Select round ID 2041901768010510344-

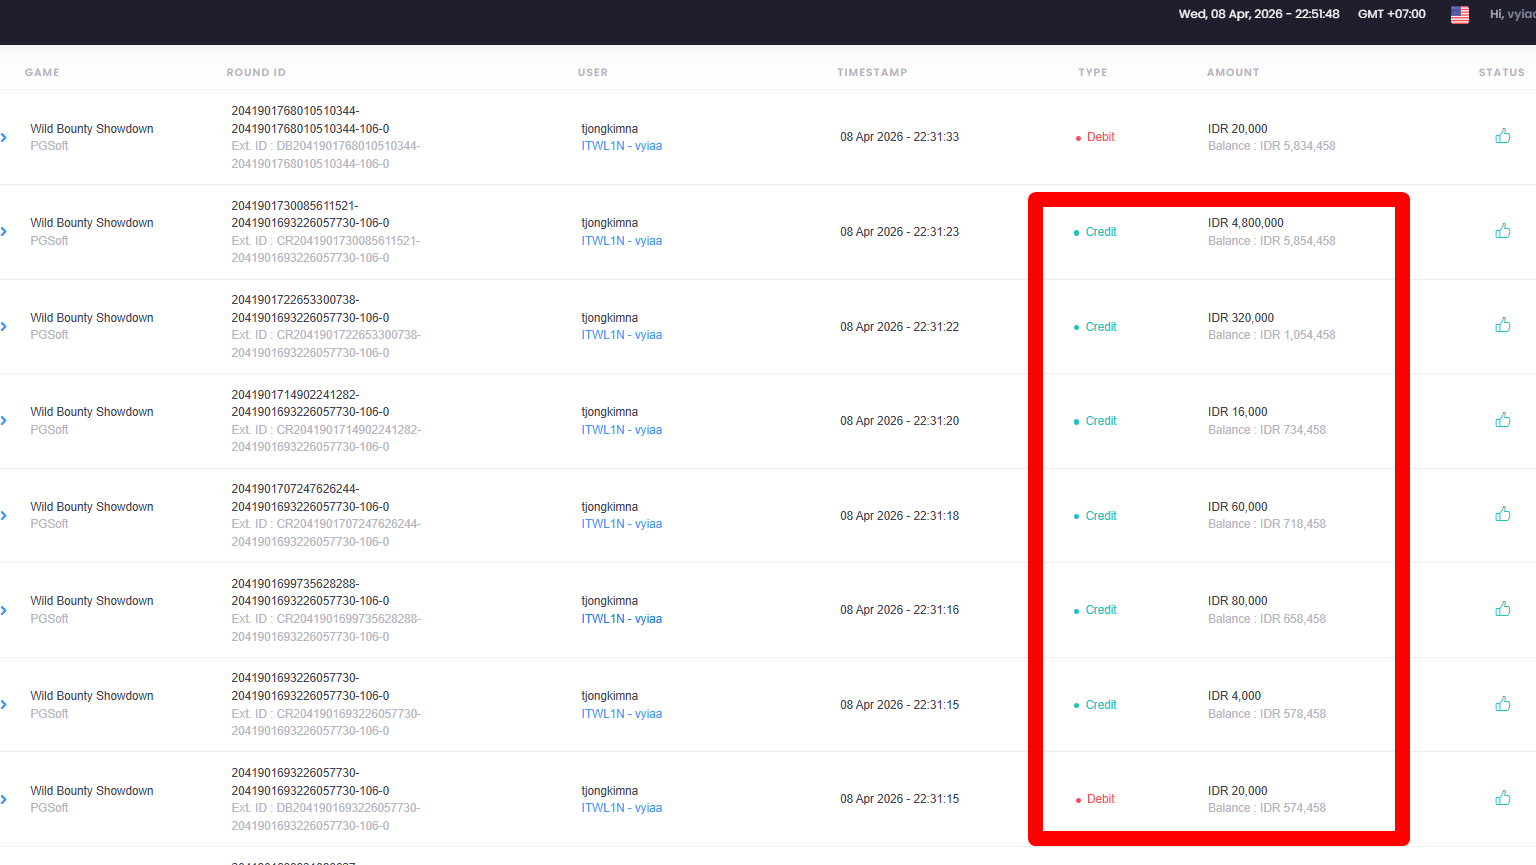point(295,111)
